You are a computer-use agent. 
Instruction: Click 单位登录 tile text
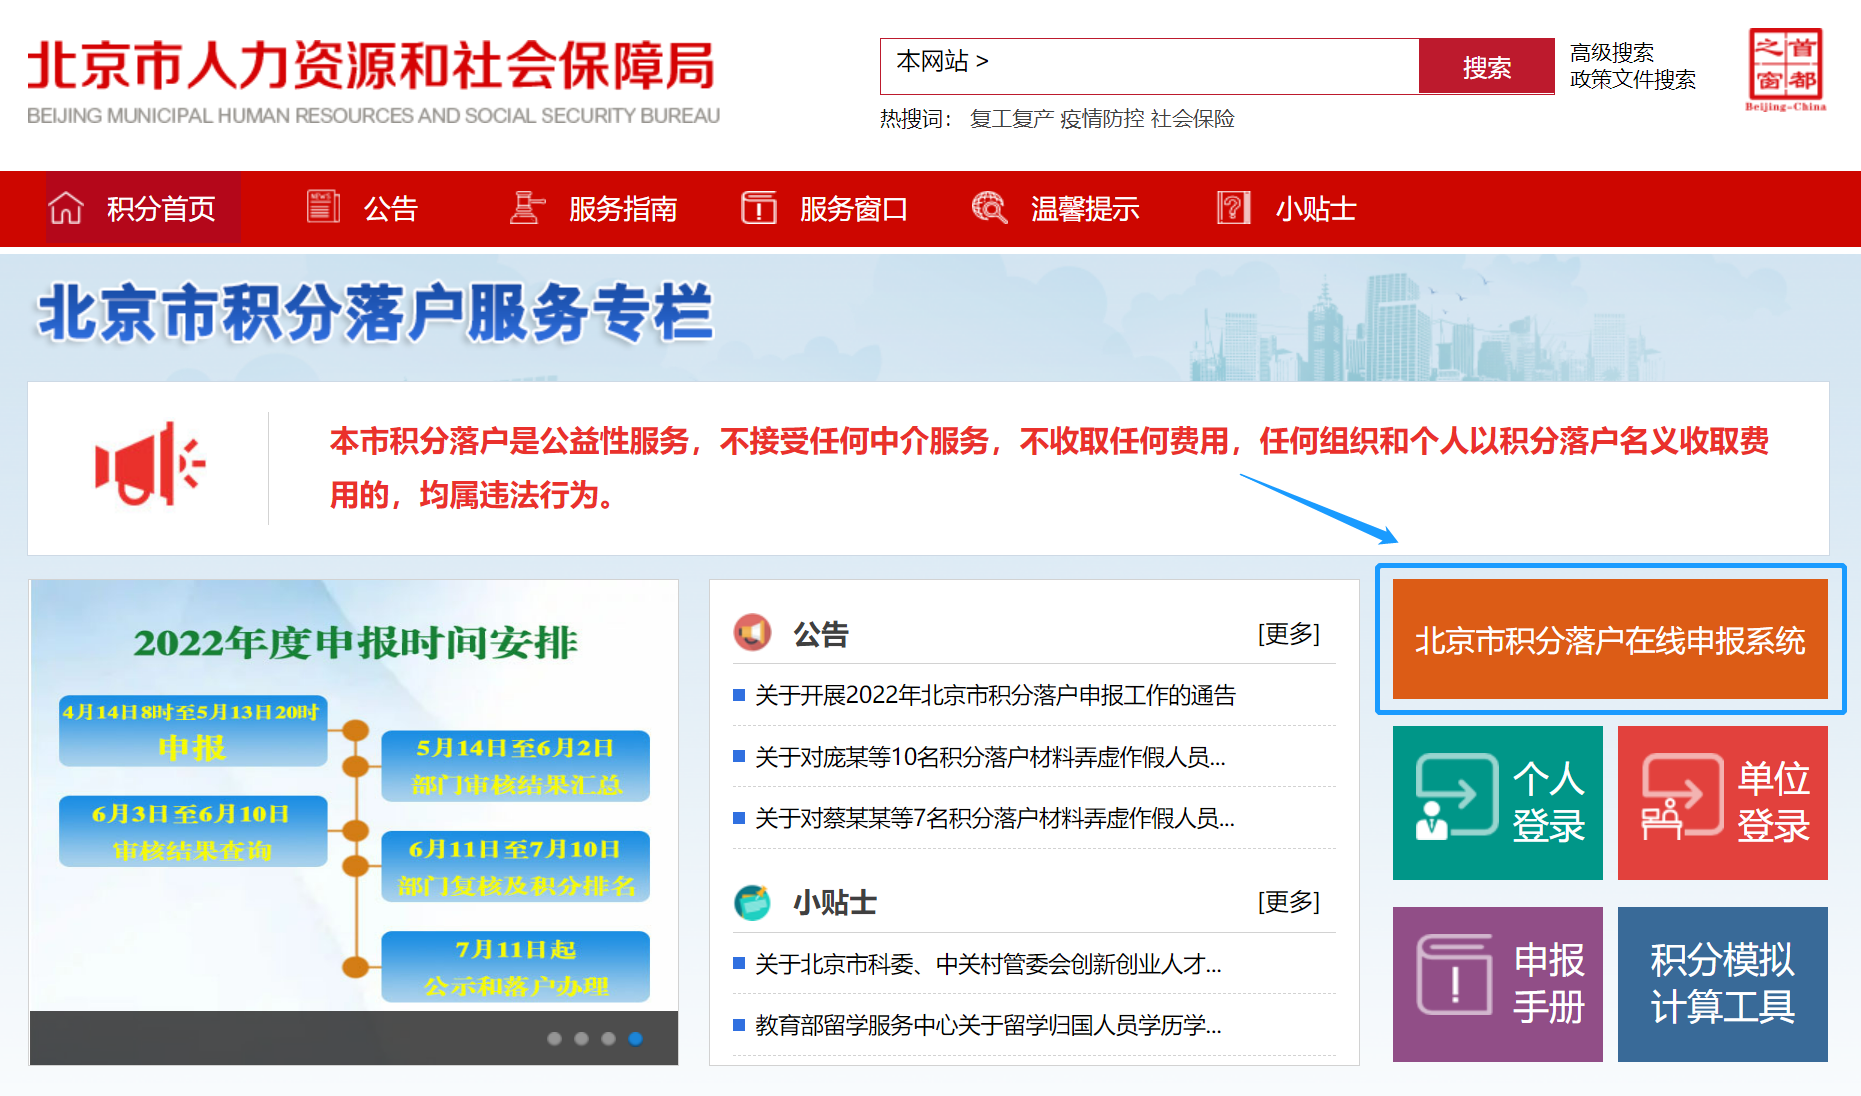point(1773,802)
